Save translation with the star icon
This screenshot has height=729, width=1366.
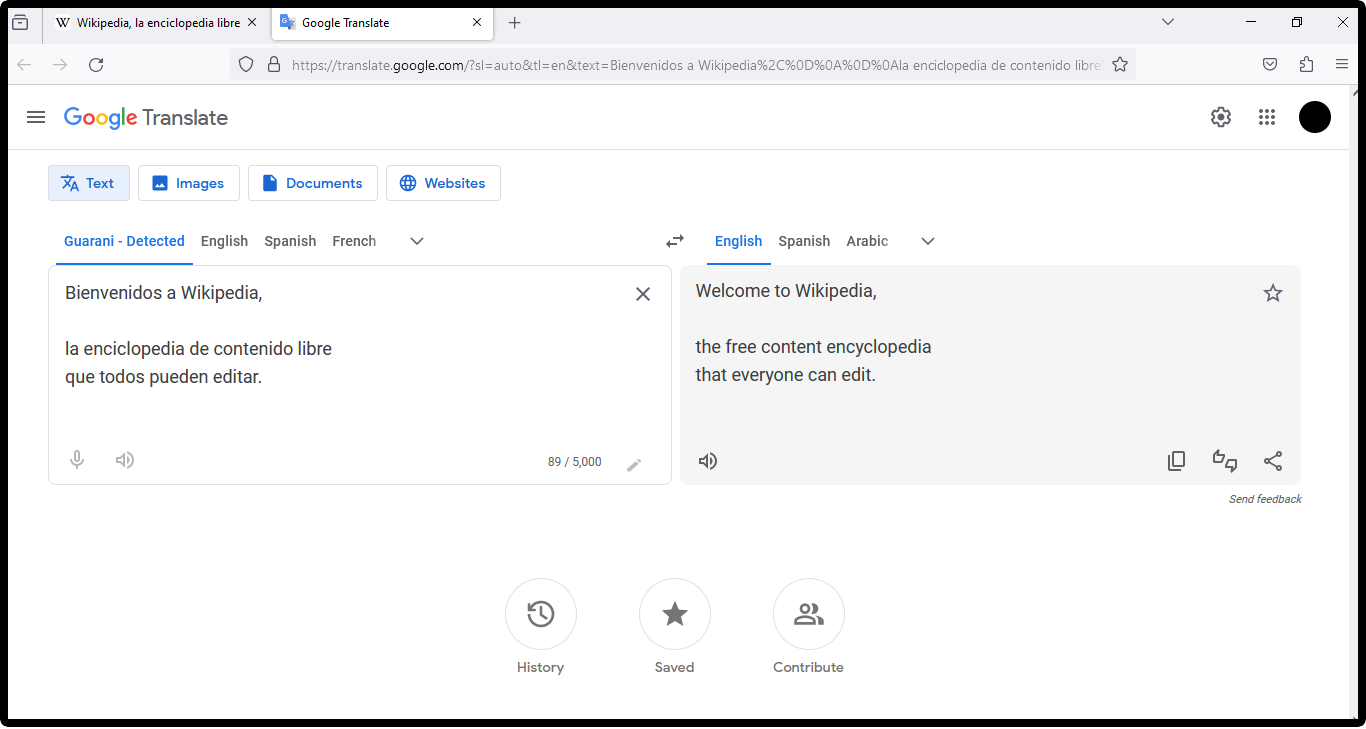tap(1273, 293)
